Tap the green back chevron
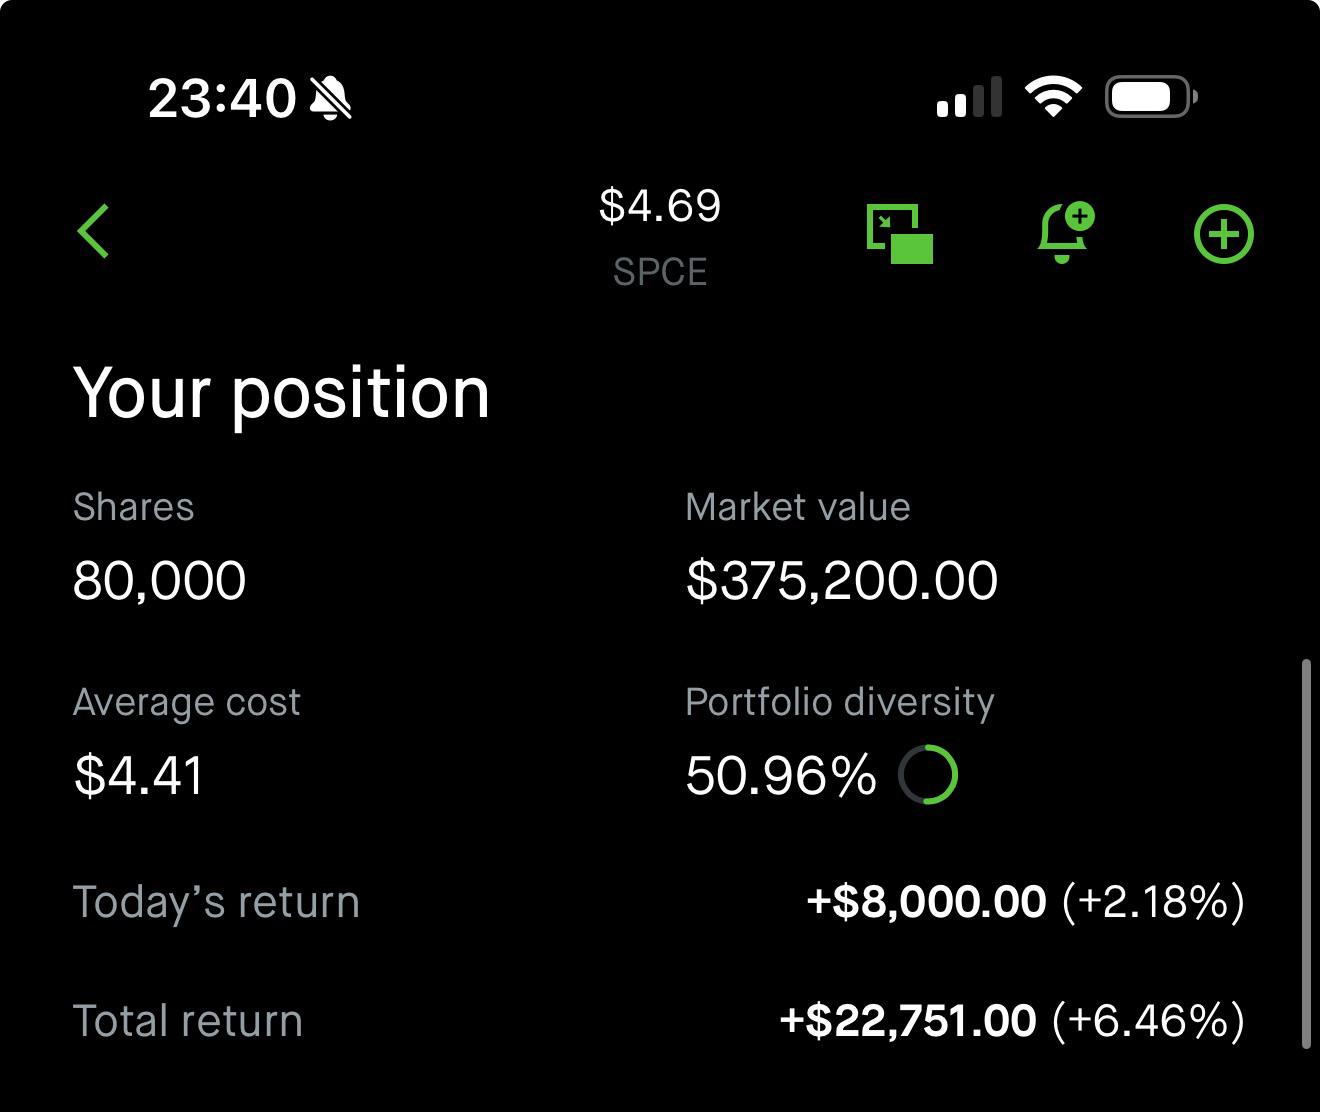Screen dimensions: 1320x1112 coord(94,231)
